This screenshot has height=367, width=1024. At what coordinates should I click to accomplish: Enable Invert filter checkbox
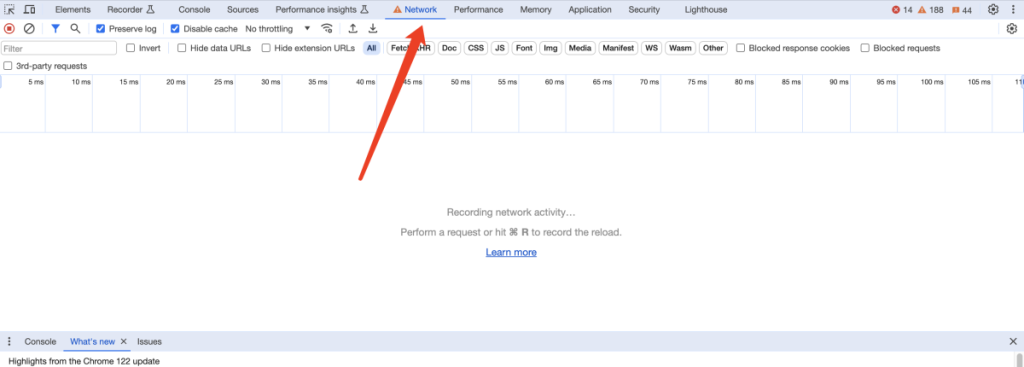[x=131, y=48]
